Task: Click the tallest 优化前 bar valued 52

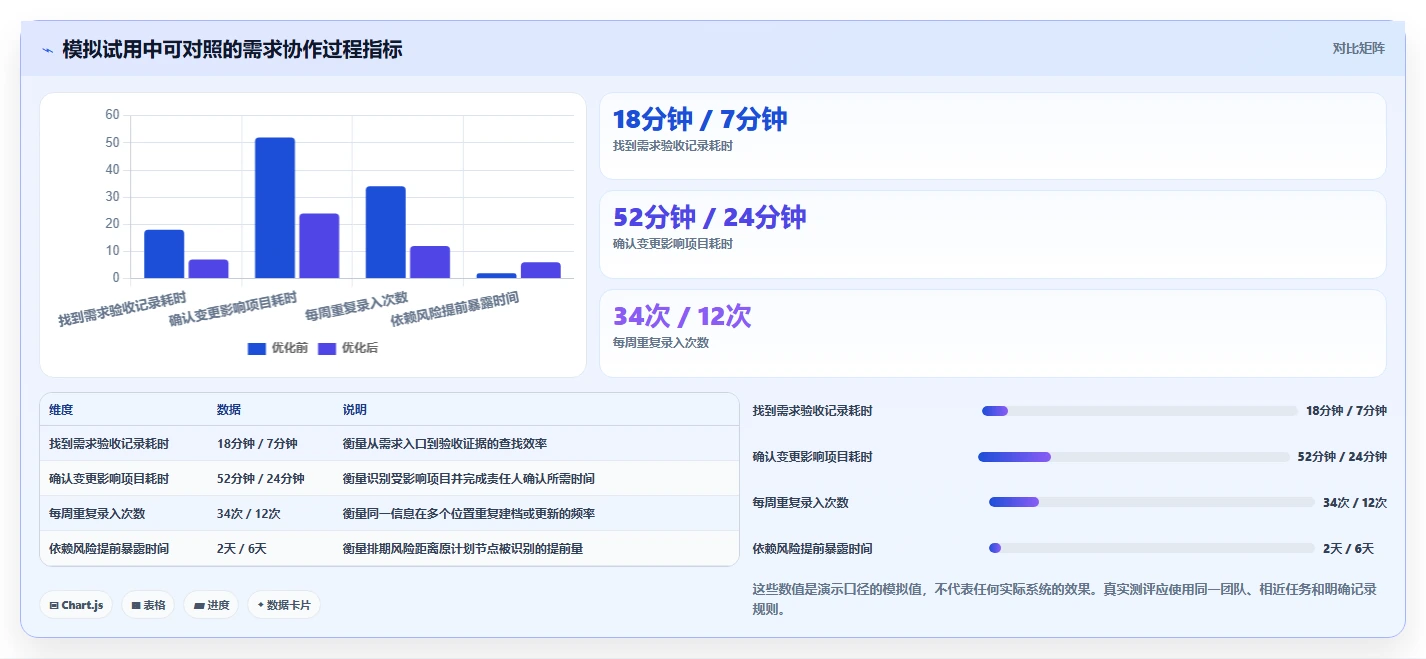Action: click(275, 208)
